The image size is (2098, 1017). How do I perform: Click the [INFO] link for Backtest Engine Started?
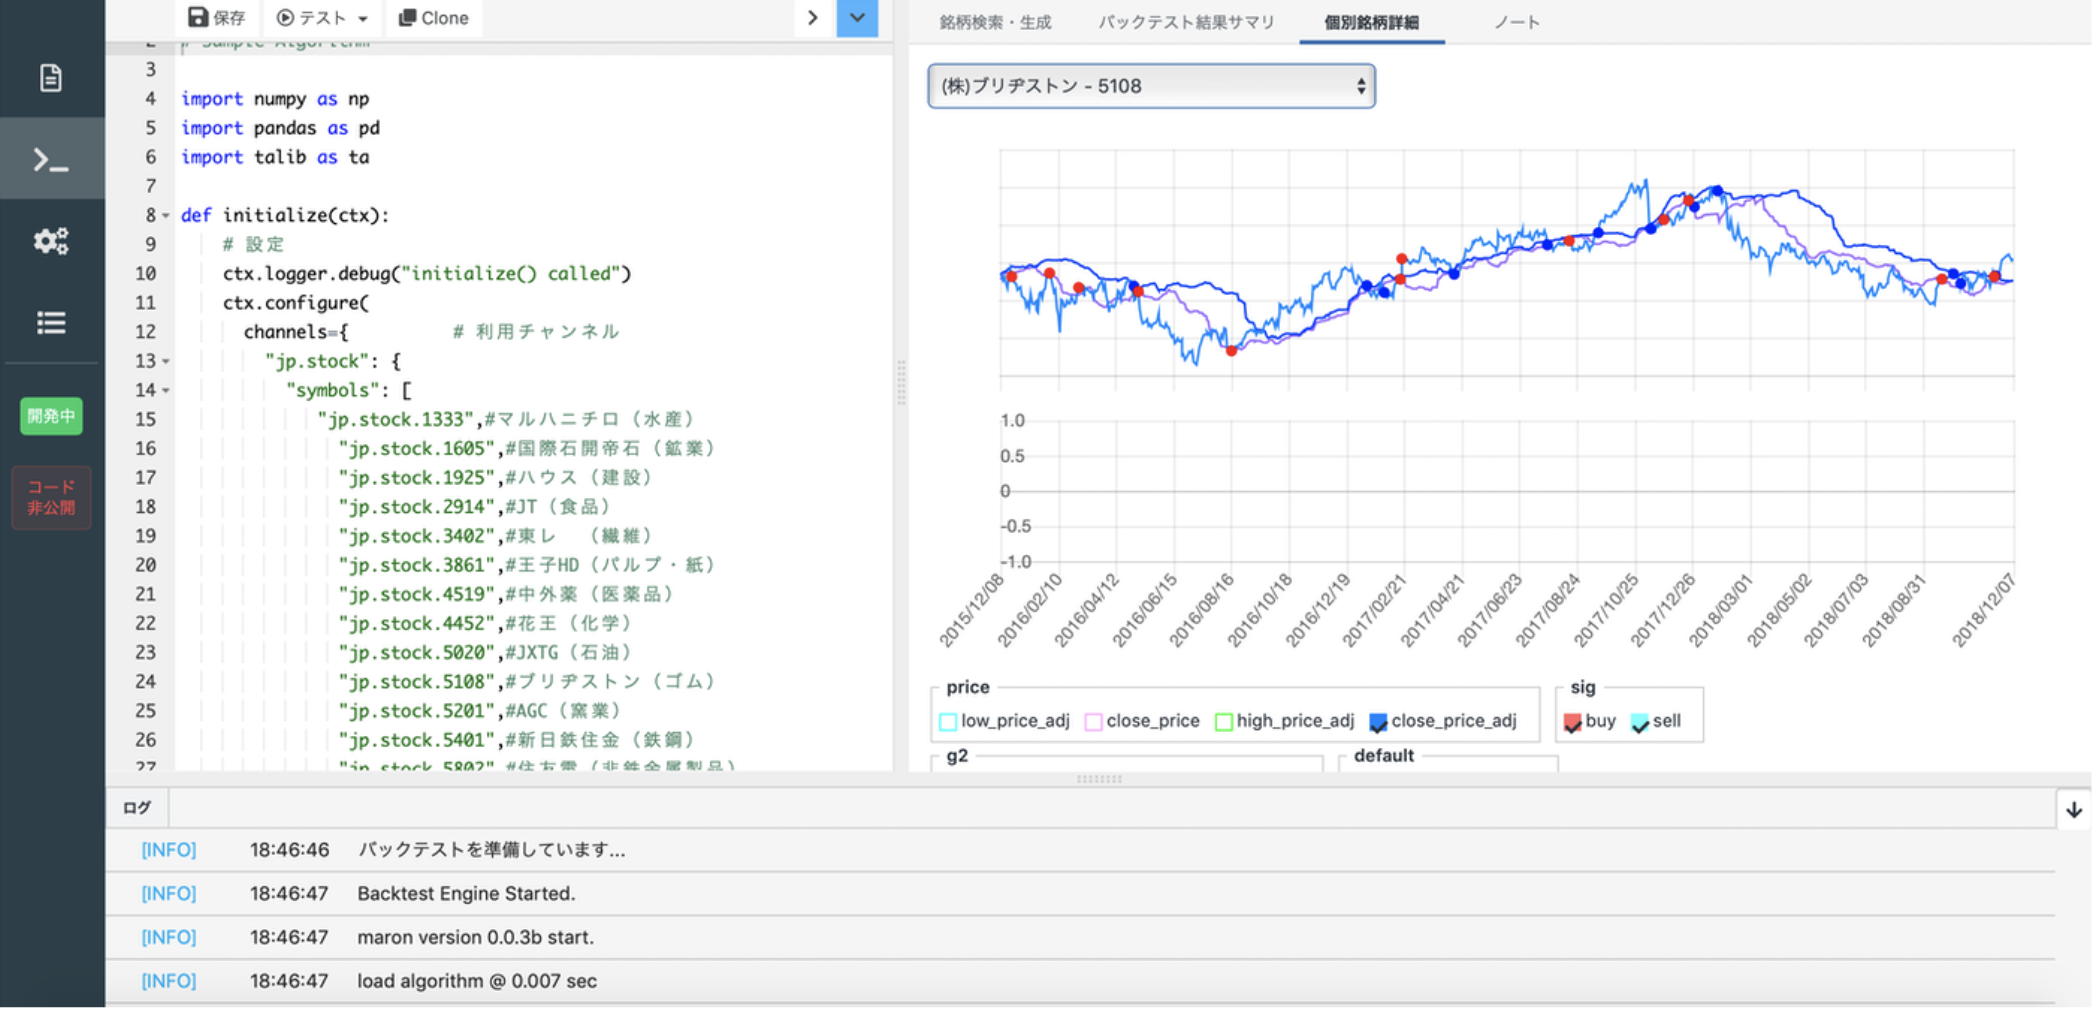pos(168,893)
